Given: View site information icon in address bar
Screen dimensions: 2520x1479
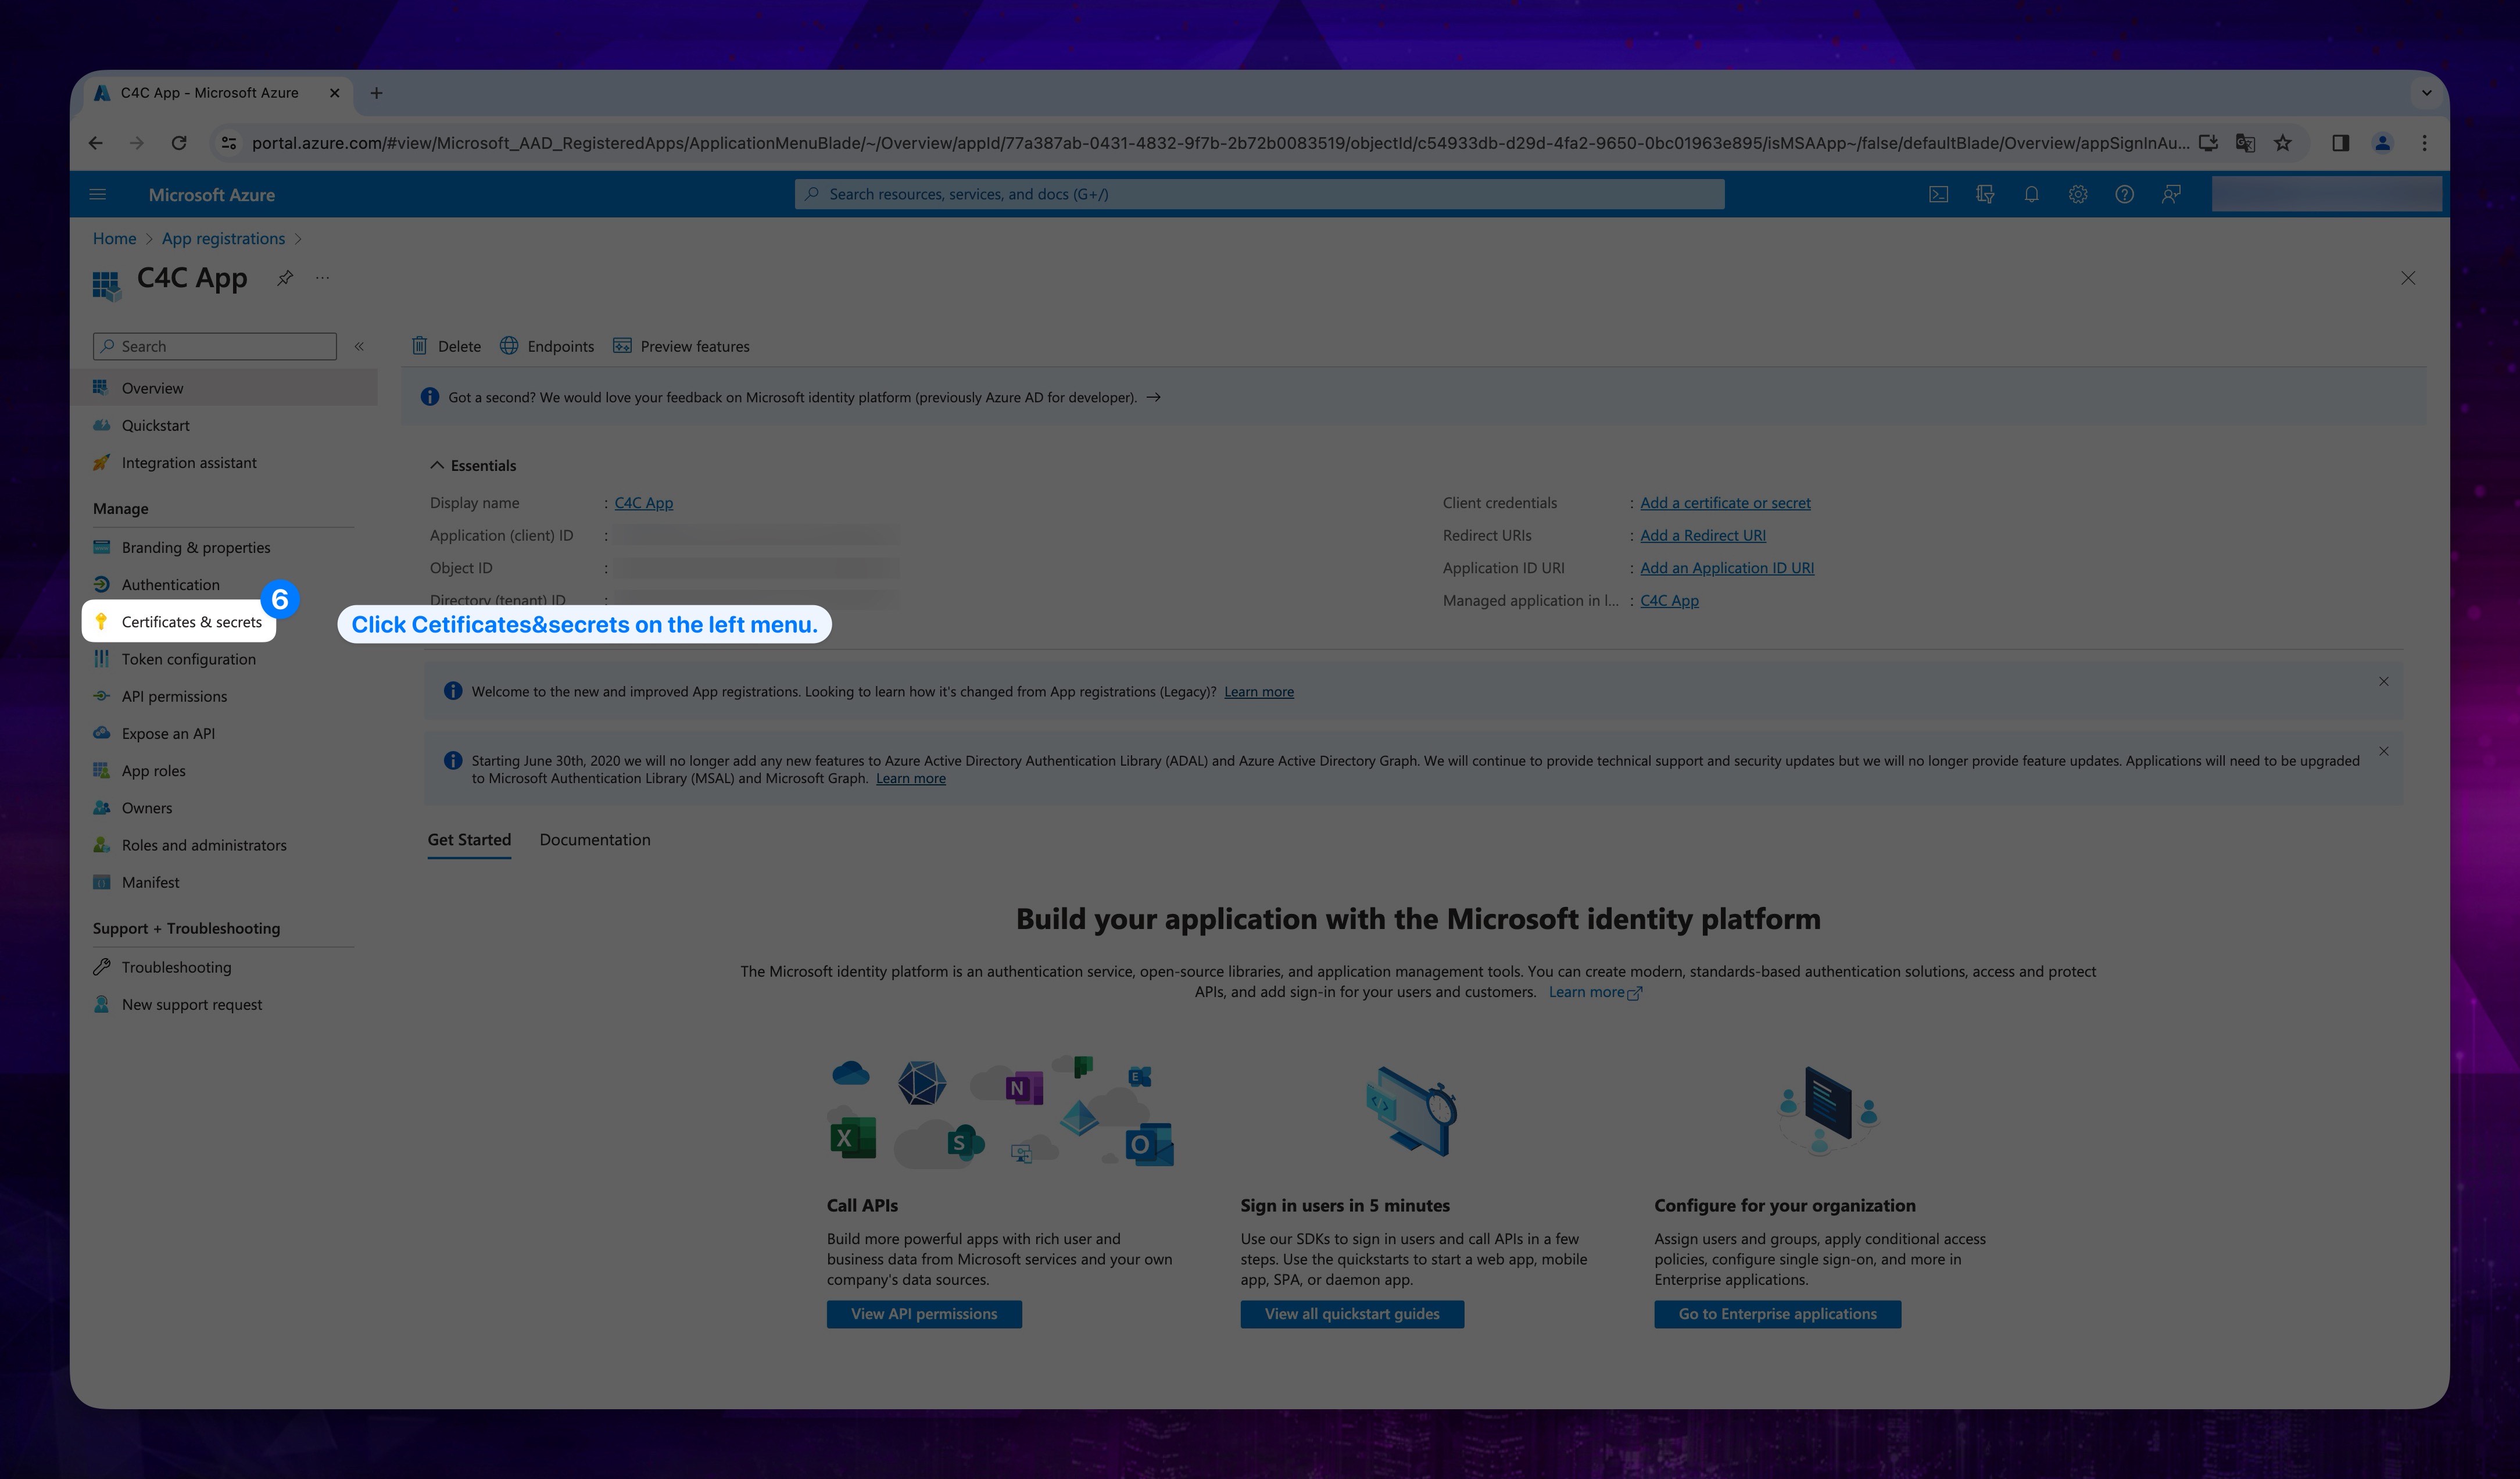Looking at the screenshot, I should tap(229, 143).
